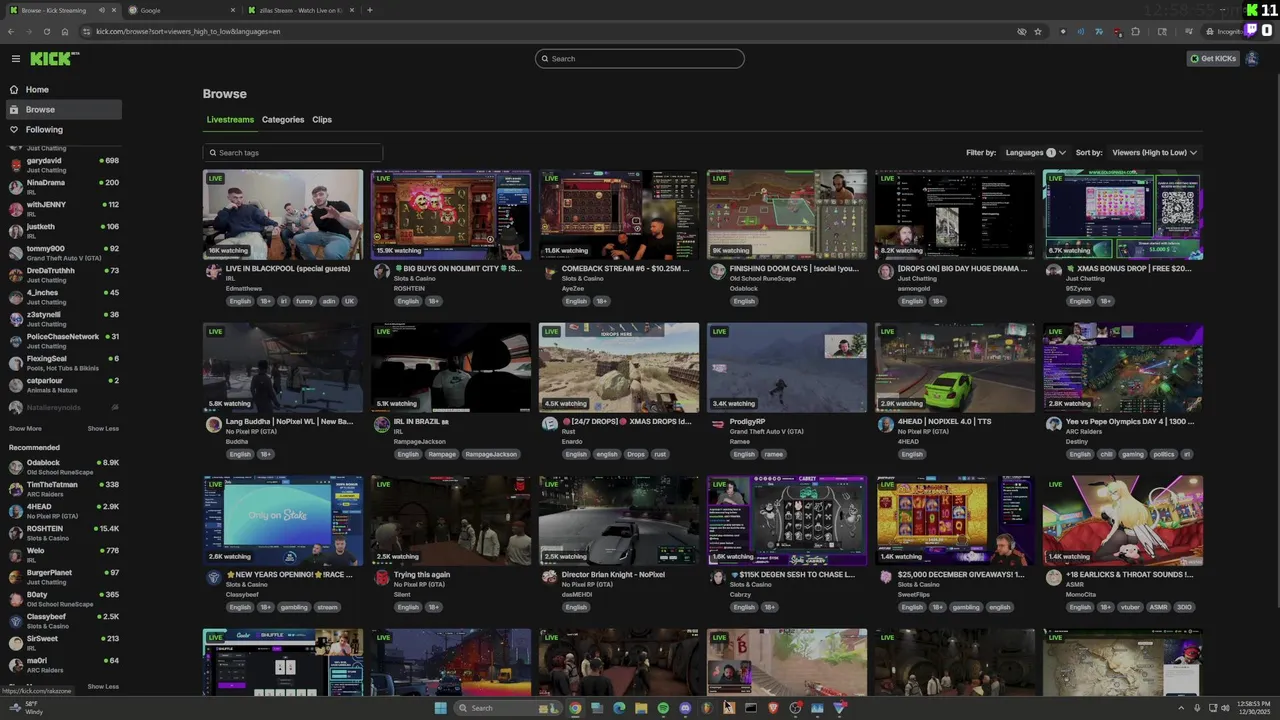Open IRL IN BRAZIL stream thumbnail
The height and width of the screenshot is (720, 1280).
click(451, 368)
